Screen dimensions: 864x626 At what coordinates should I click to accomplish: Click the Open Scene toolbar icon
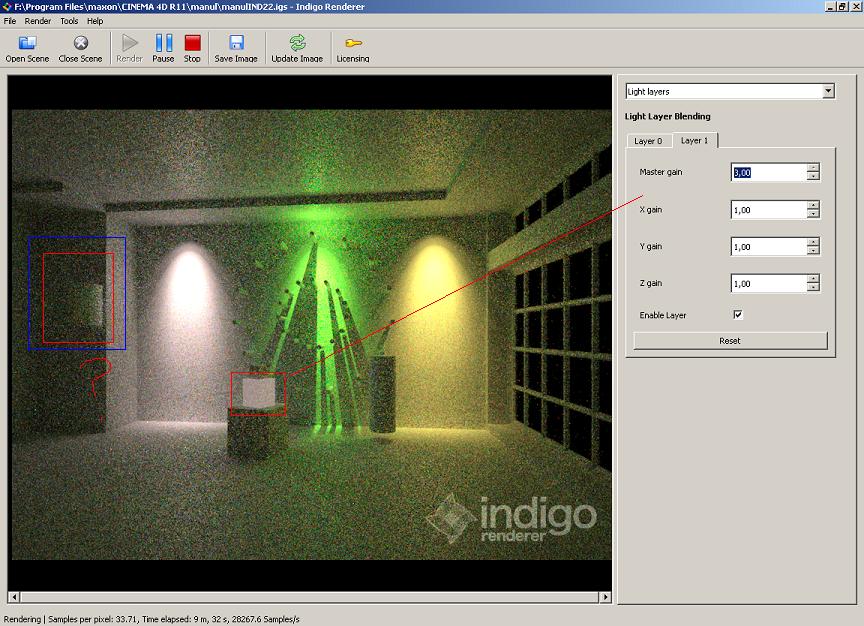point(27,43)
